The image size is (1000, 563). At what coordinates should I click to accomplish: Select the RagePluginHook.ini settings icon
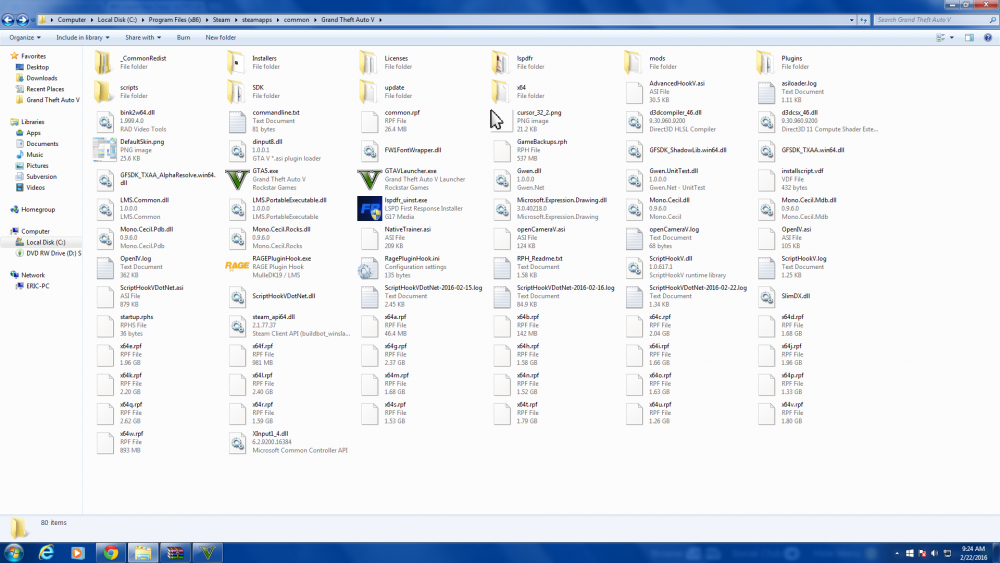click(x=367, y=269)
